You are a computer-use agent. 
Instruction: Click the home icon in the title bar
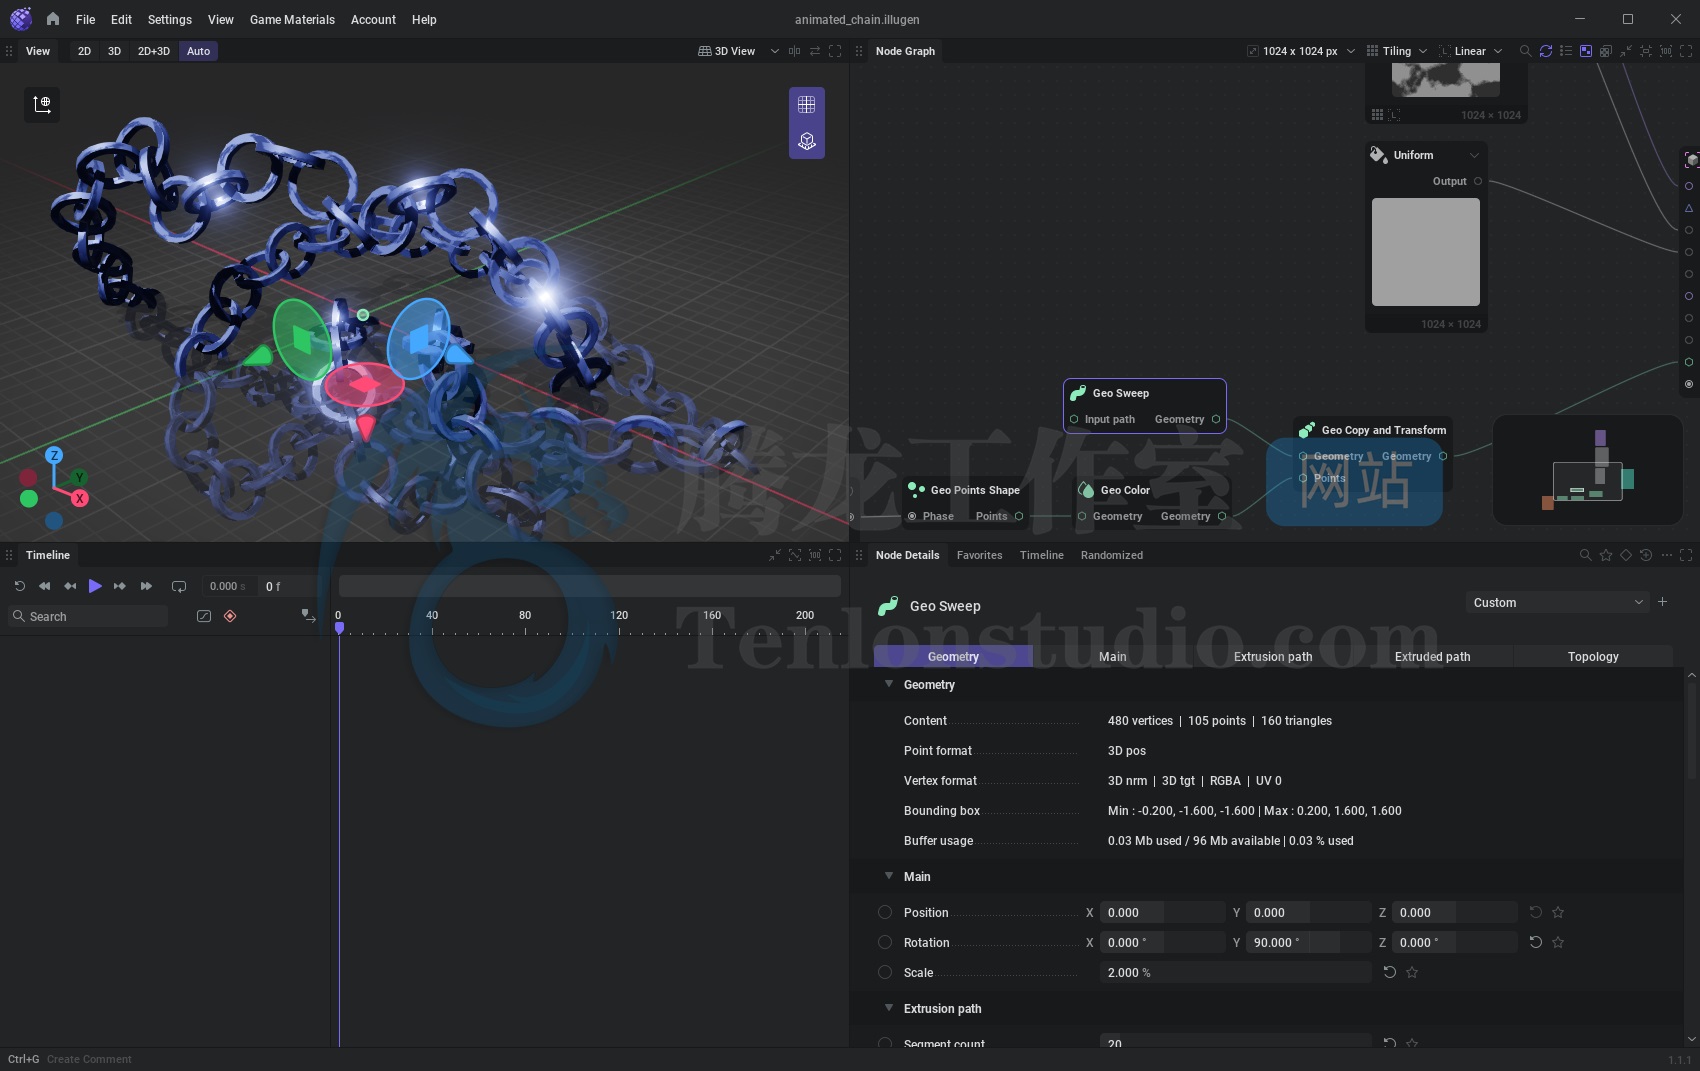(x=53, y=19)
